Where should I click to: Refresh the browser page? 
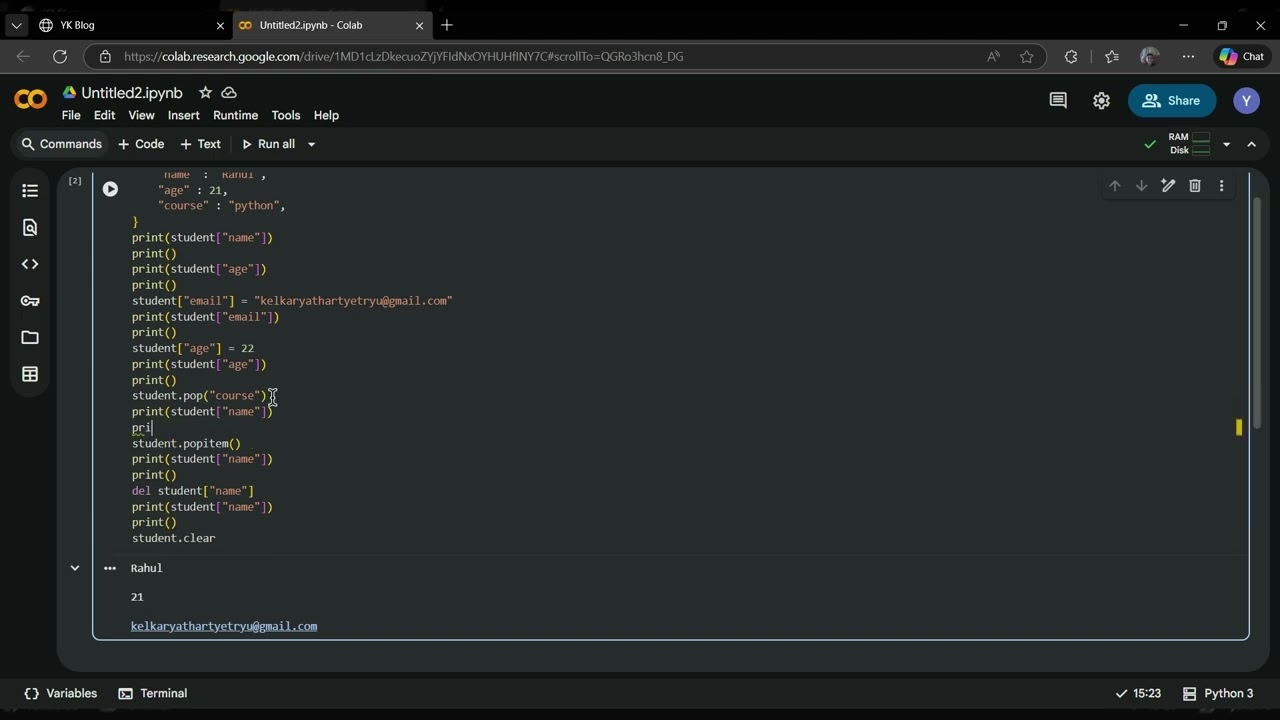click(60, 57)
